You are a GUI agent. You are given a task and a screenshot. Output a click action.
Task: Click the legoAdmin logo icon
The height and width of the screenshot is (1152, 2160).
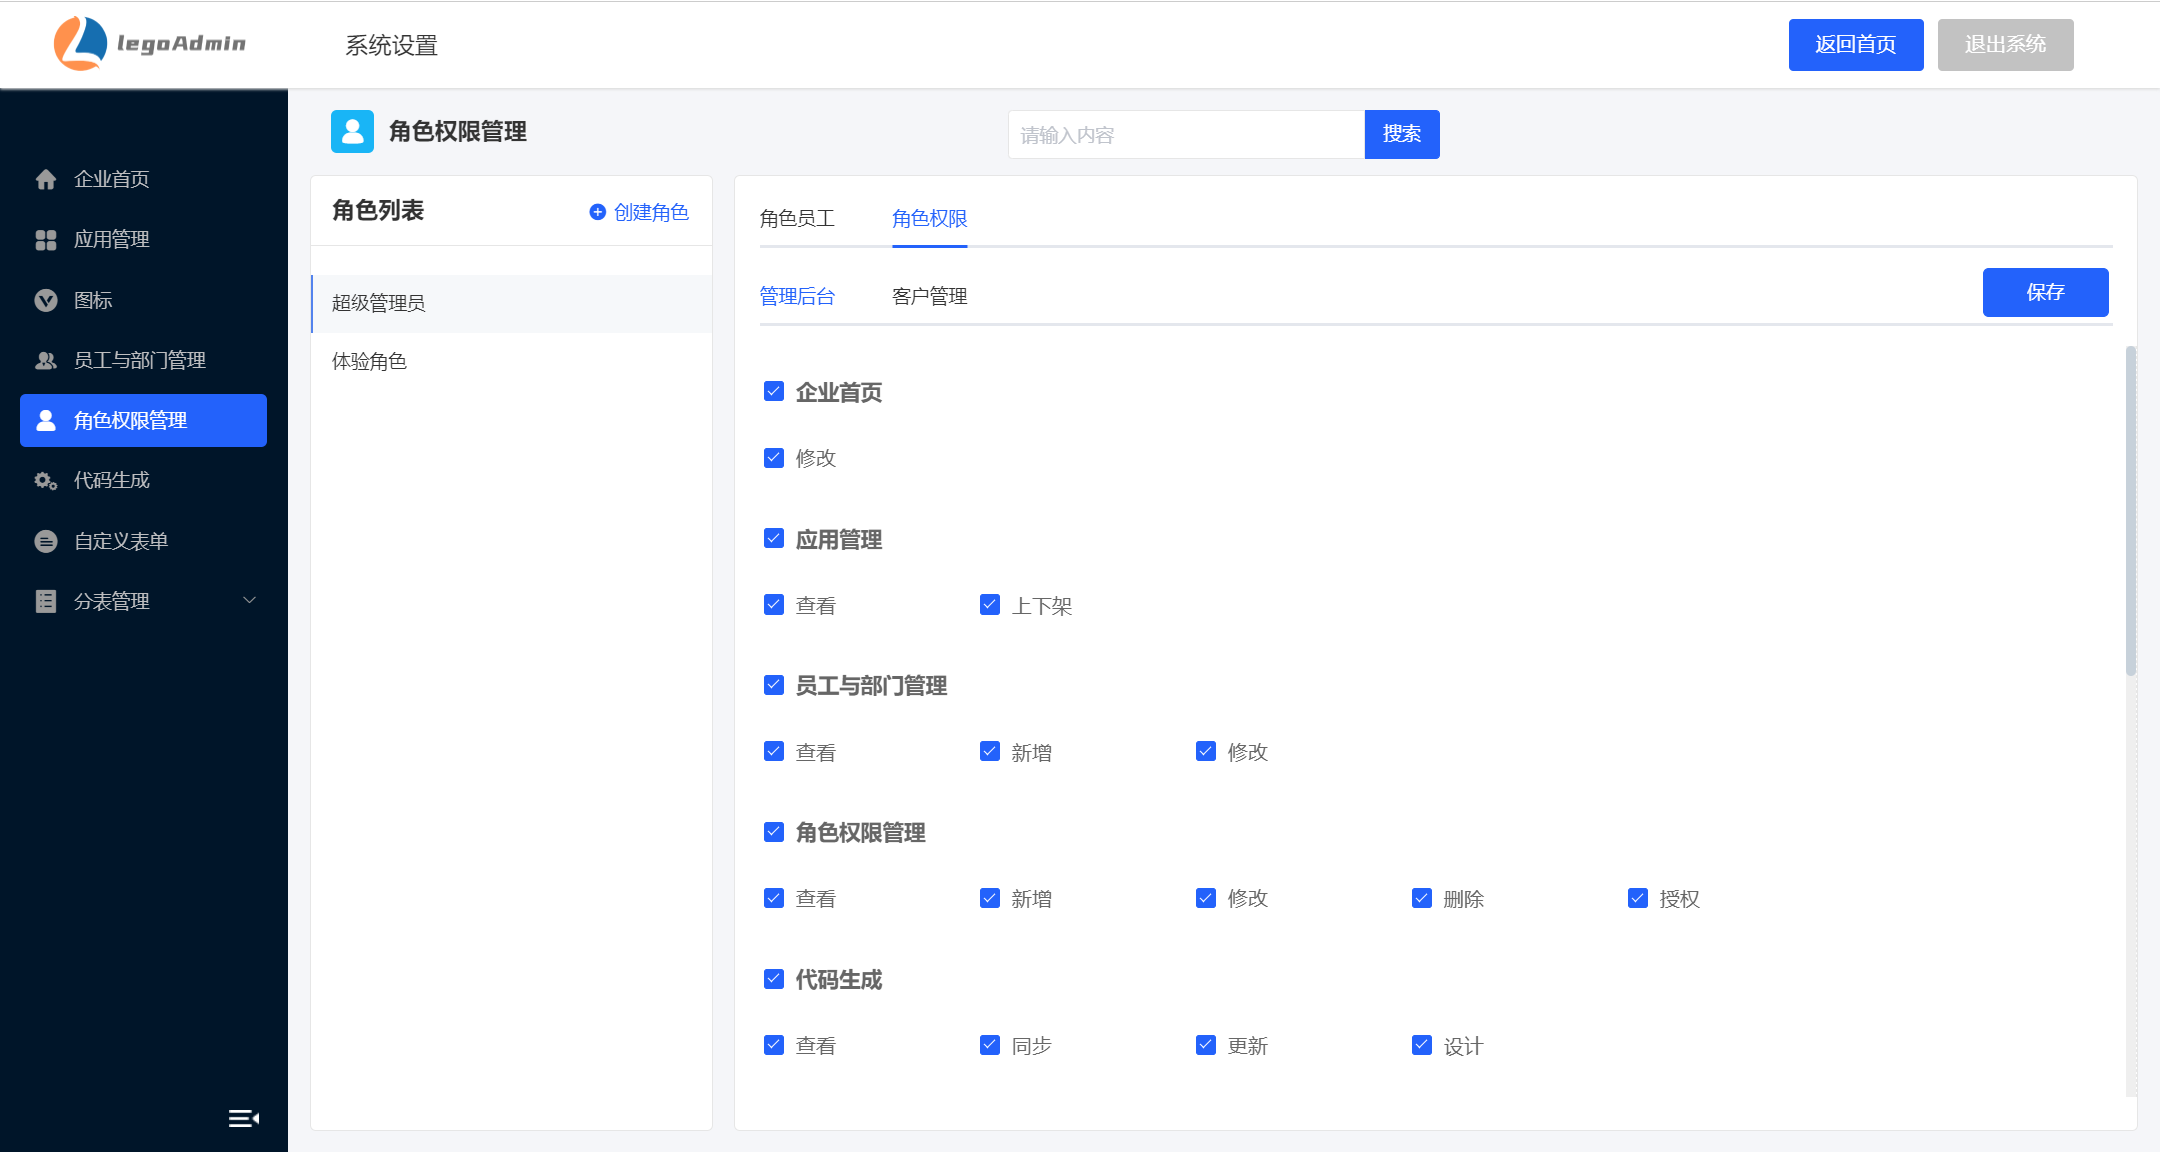[x=80, y=44]
